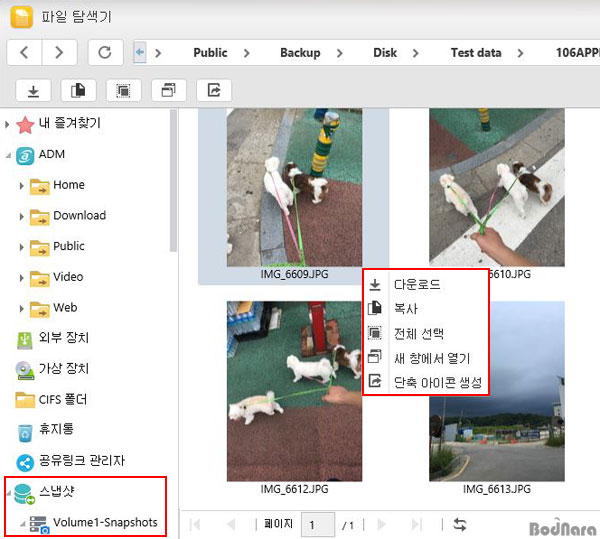Click the 외부 장치 USB icon
The width and height of the screenshot is (600, 539).
pos(25,340)
